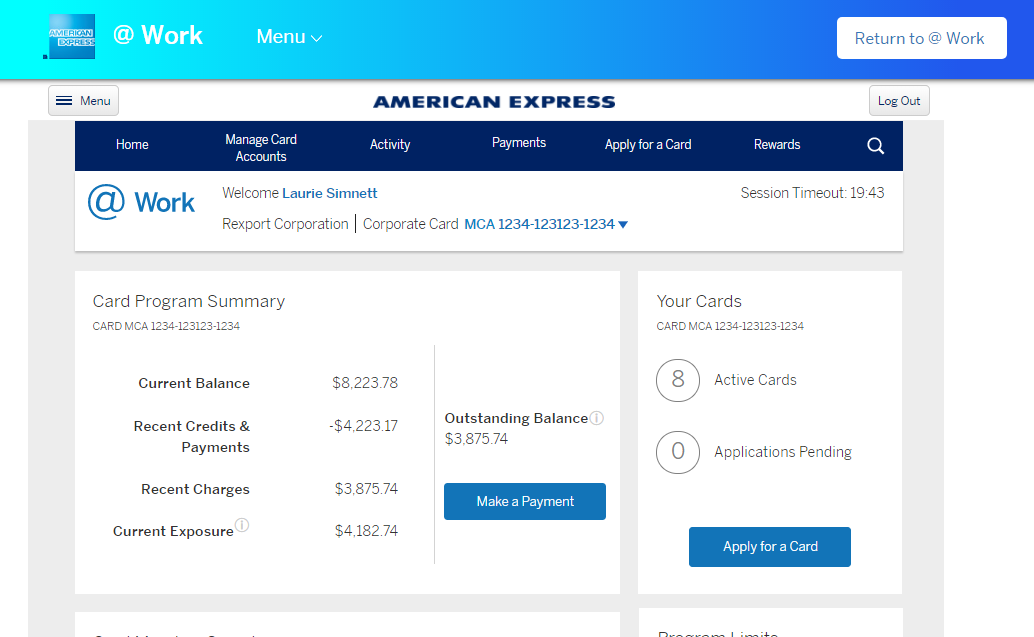
Task: Click the Log Out button
Action: (899, 101)
